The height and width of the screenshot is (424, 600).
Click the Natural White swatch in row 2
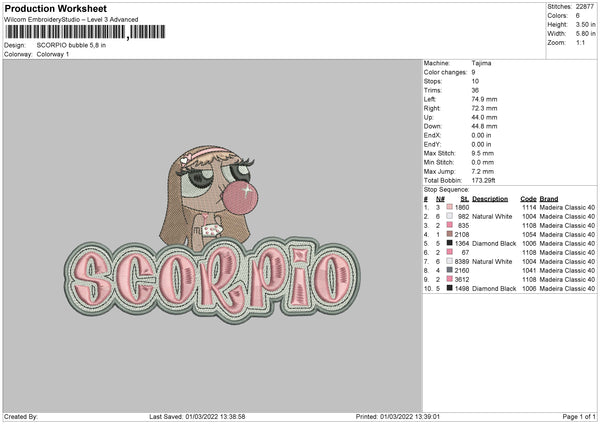pyautogui.click(x=450, y=216)
